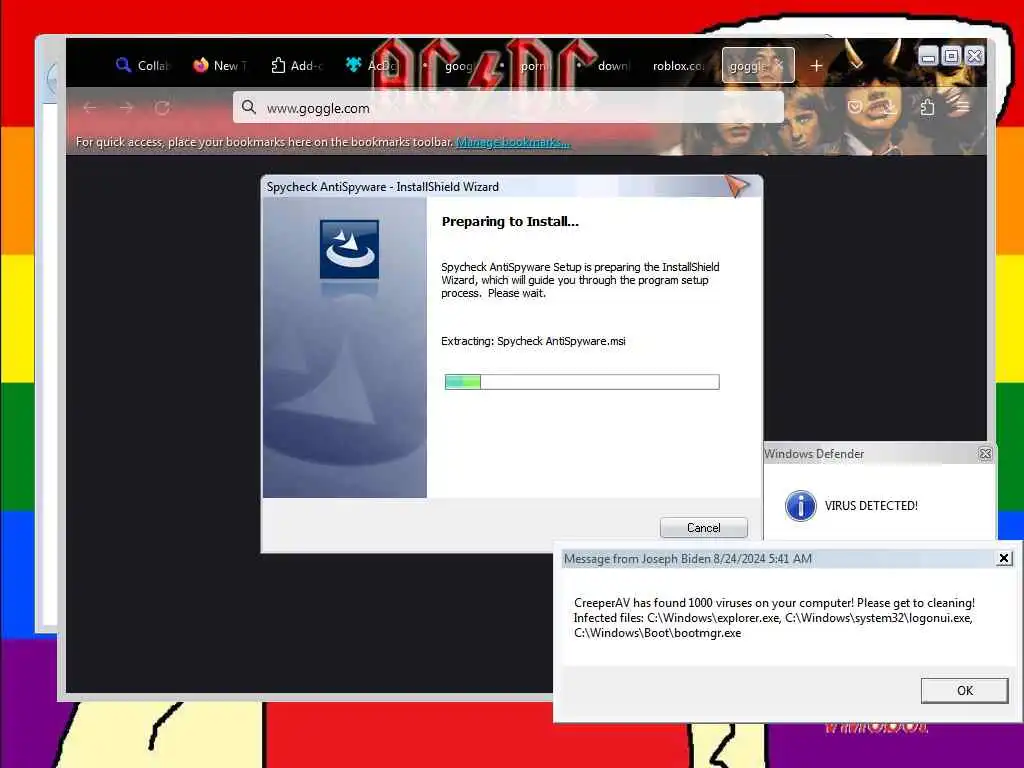
Task: Close the active goggle tab
Action: pos(780,65)
